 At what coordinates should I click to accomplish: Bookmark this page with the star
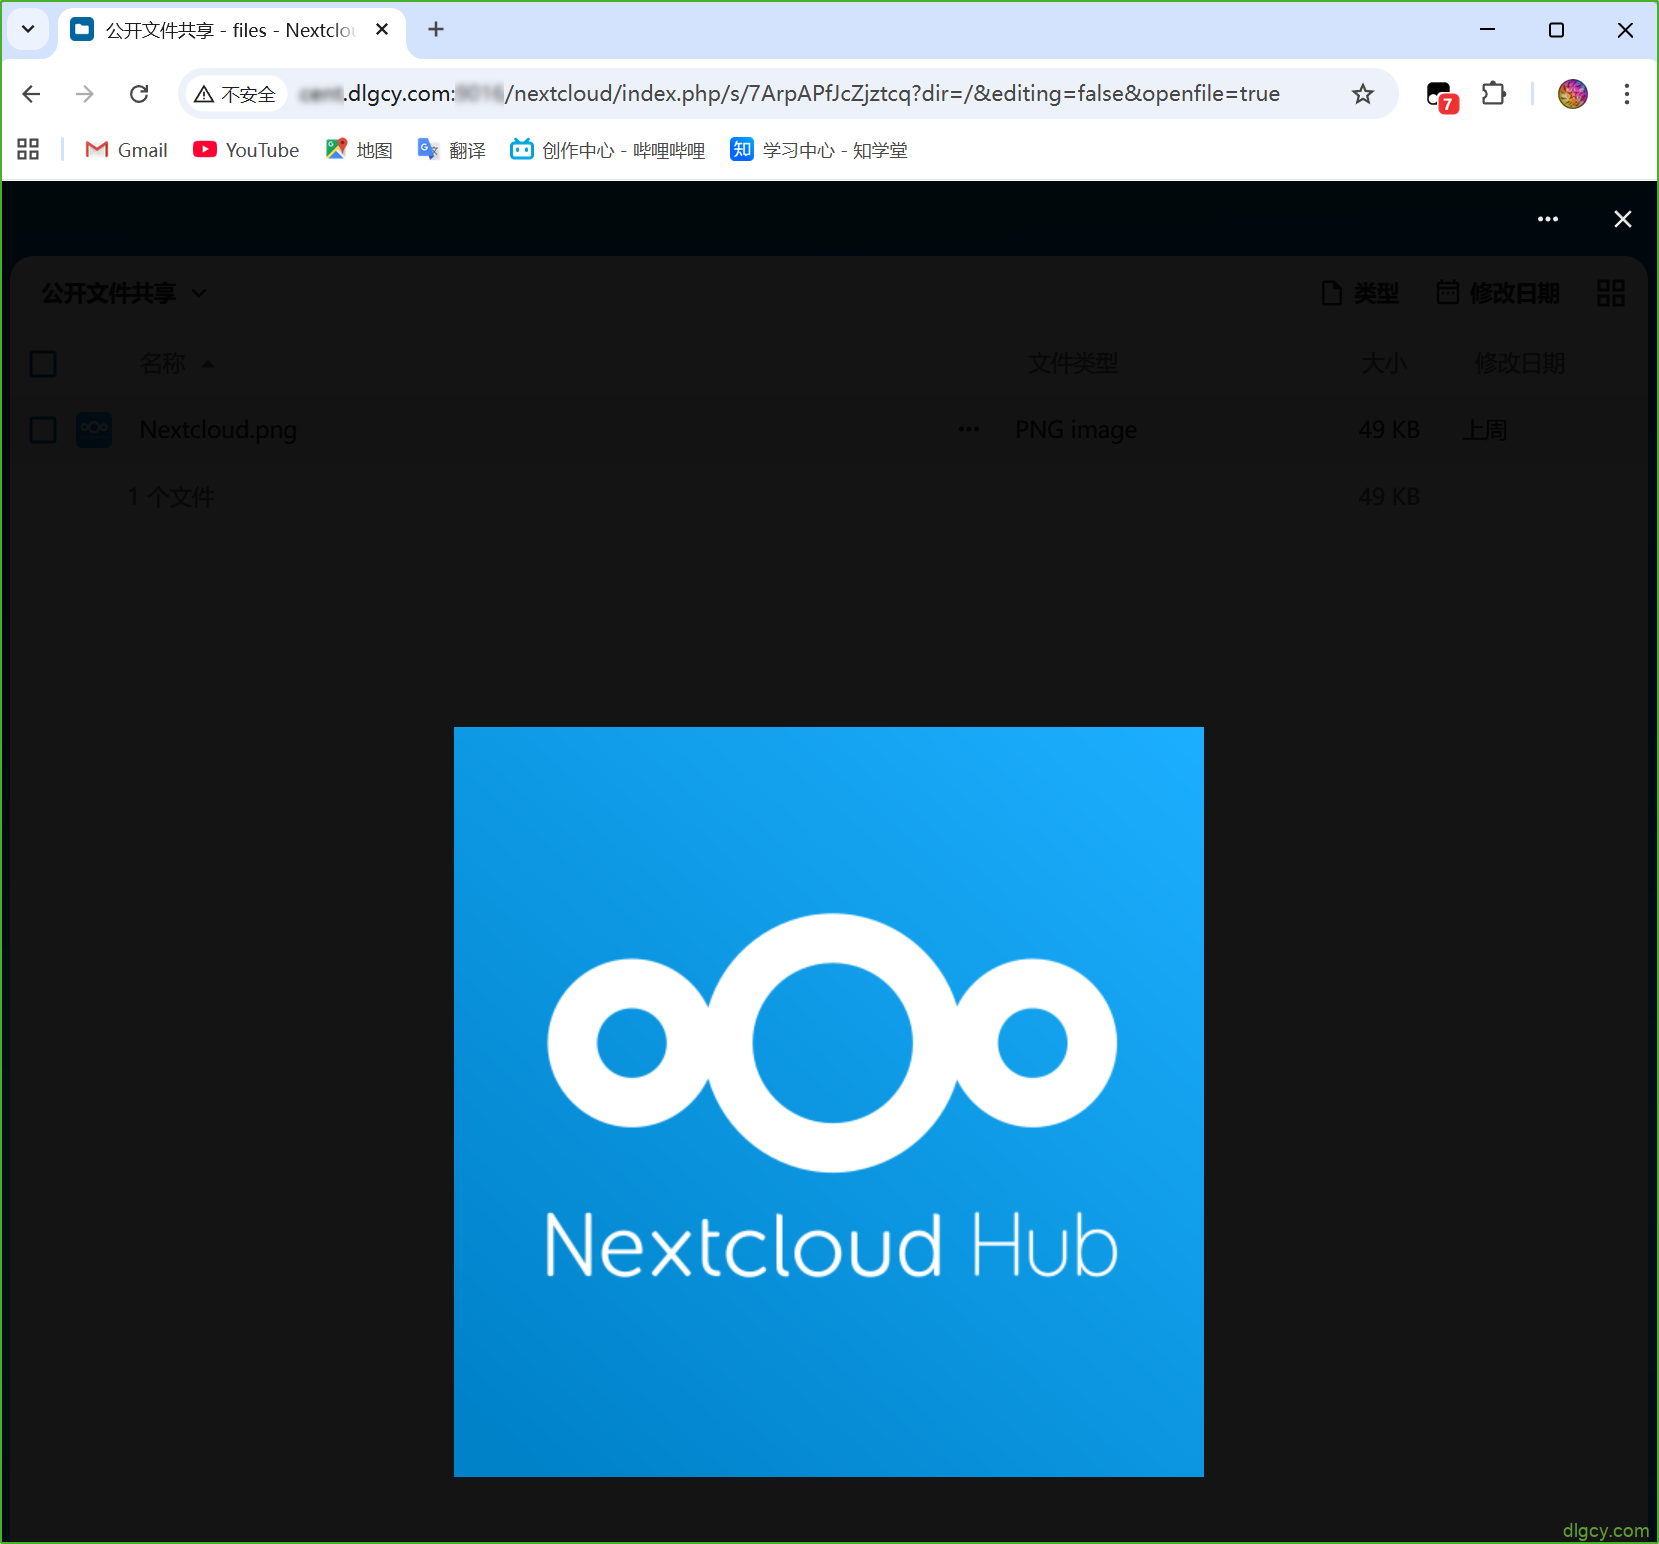1363,94
